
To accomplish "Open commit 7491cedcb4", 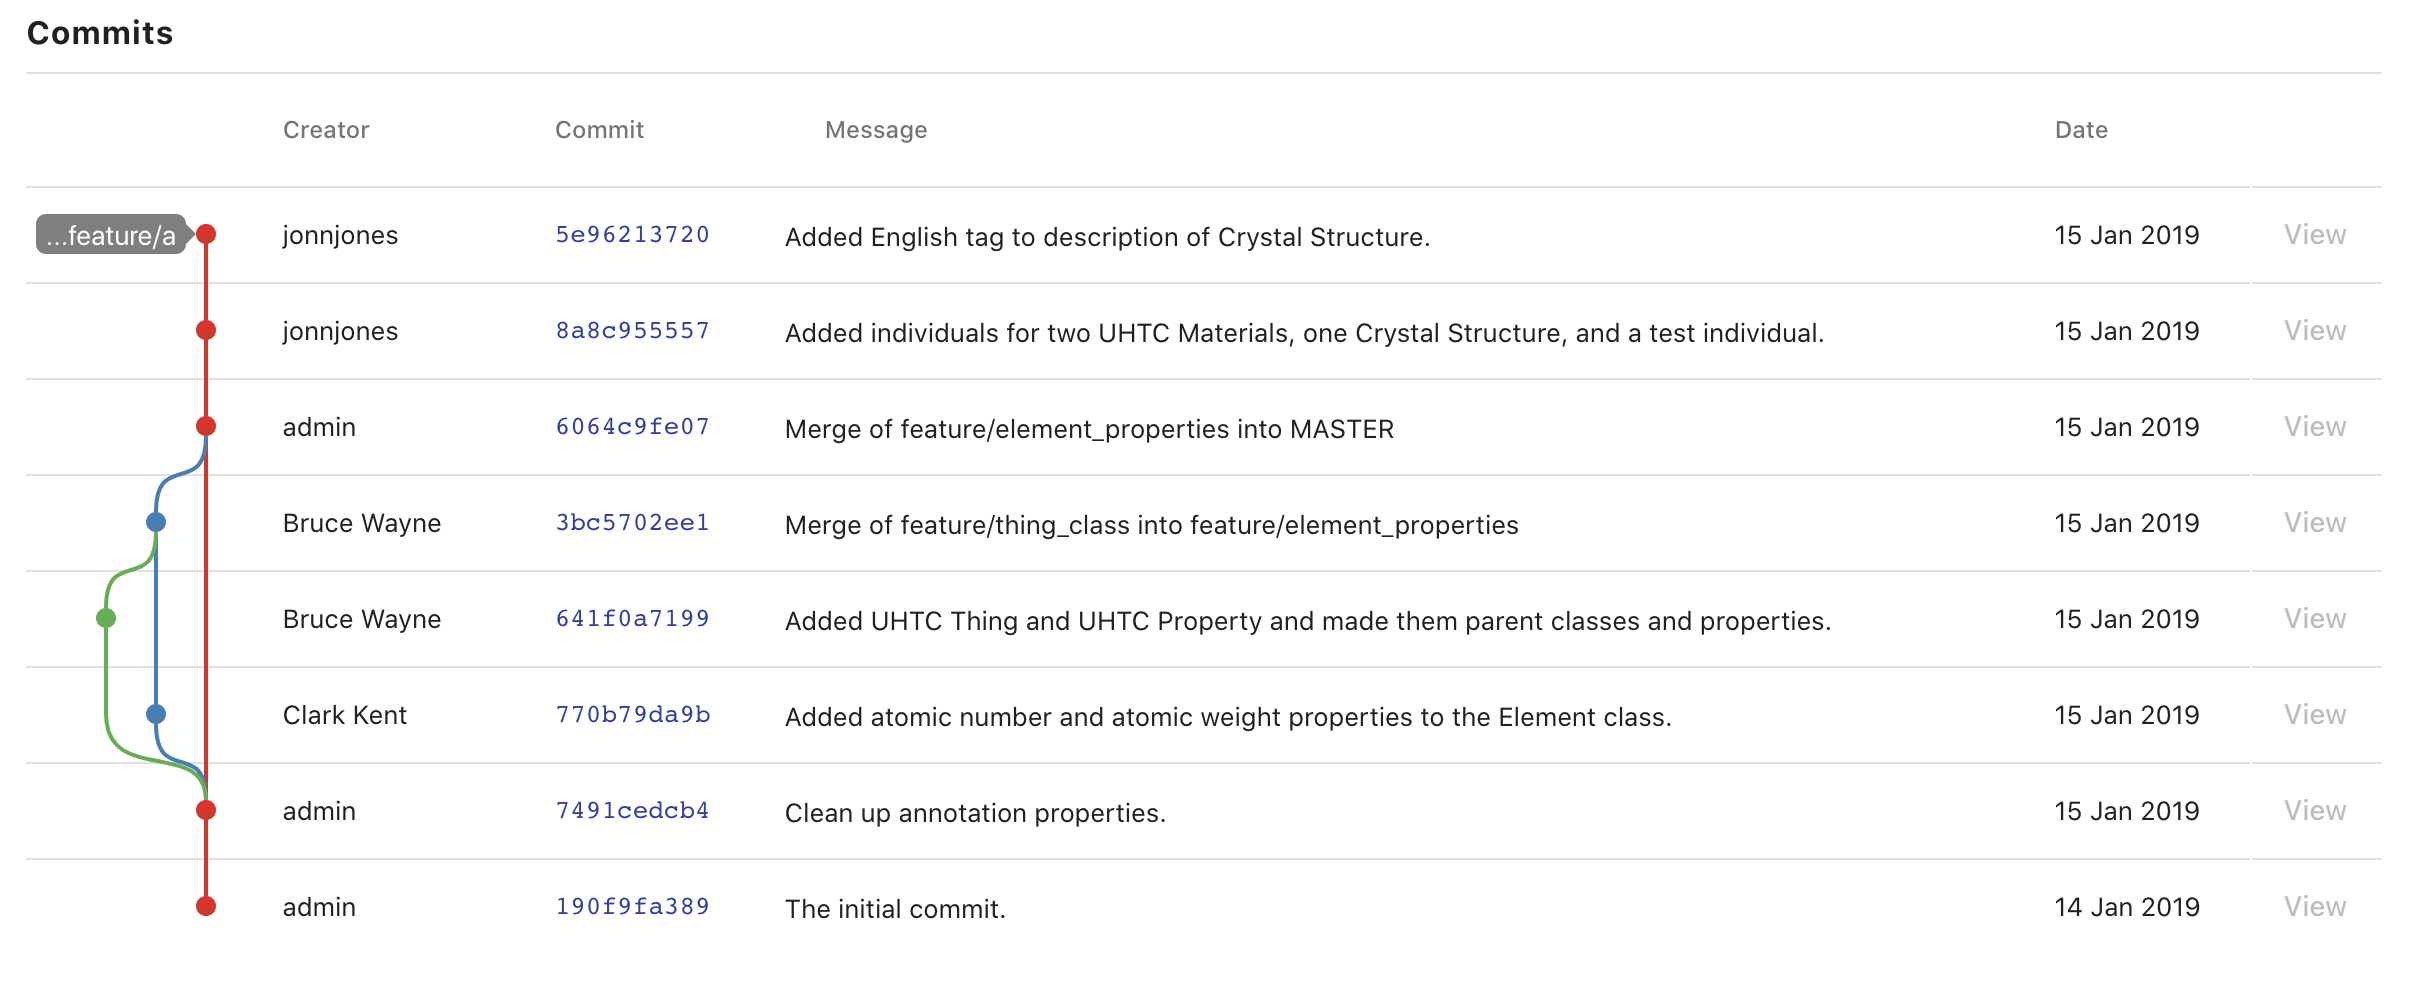I will 632,811.
